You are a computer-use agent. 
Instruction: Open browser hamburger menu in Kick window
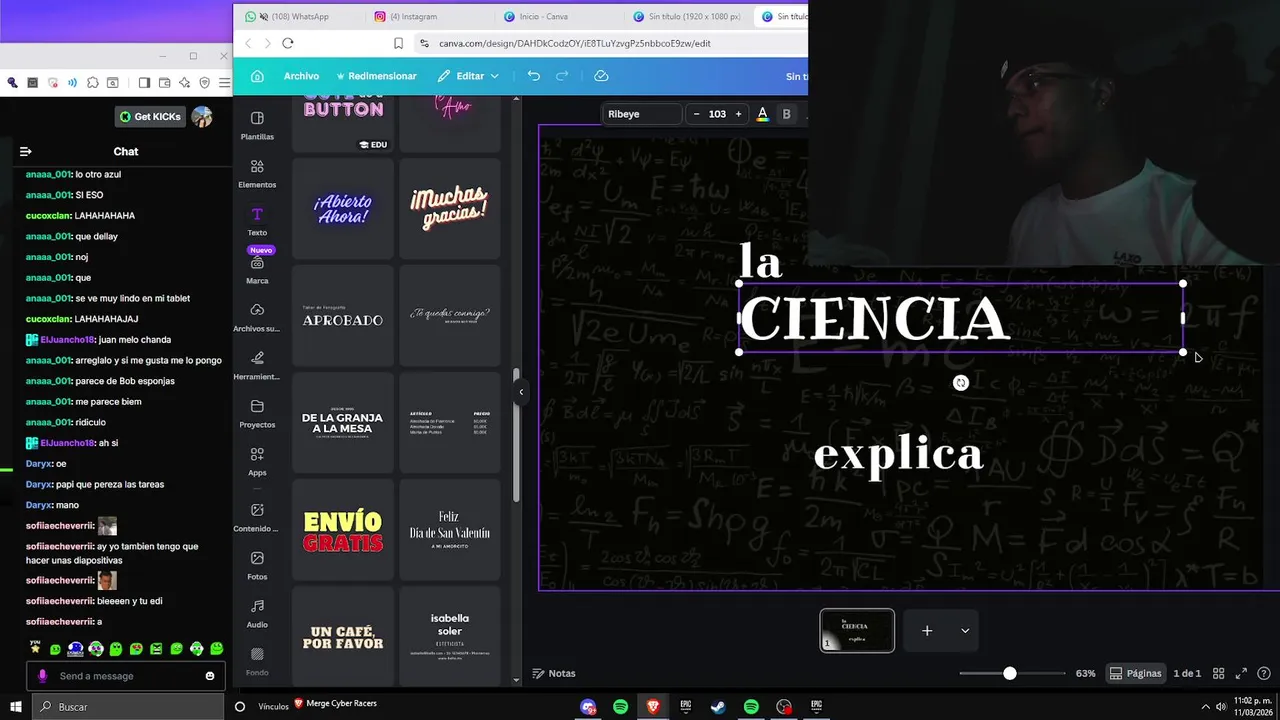point(224,83)
